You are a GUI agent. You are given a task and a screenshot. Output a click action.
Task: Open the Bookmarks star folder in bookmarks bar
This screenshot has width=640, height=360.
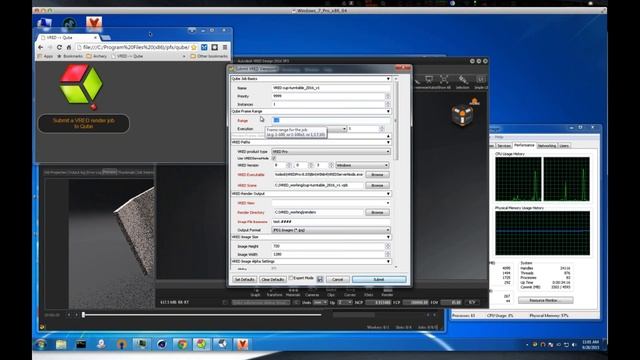point(70,56)
